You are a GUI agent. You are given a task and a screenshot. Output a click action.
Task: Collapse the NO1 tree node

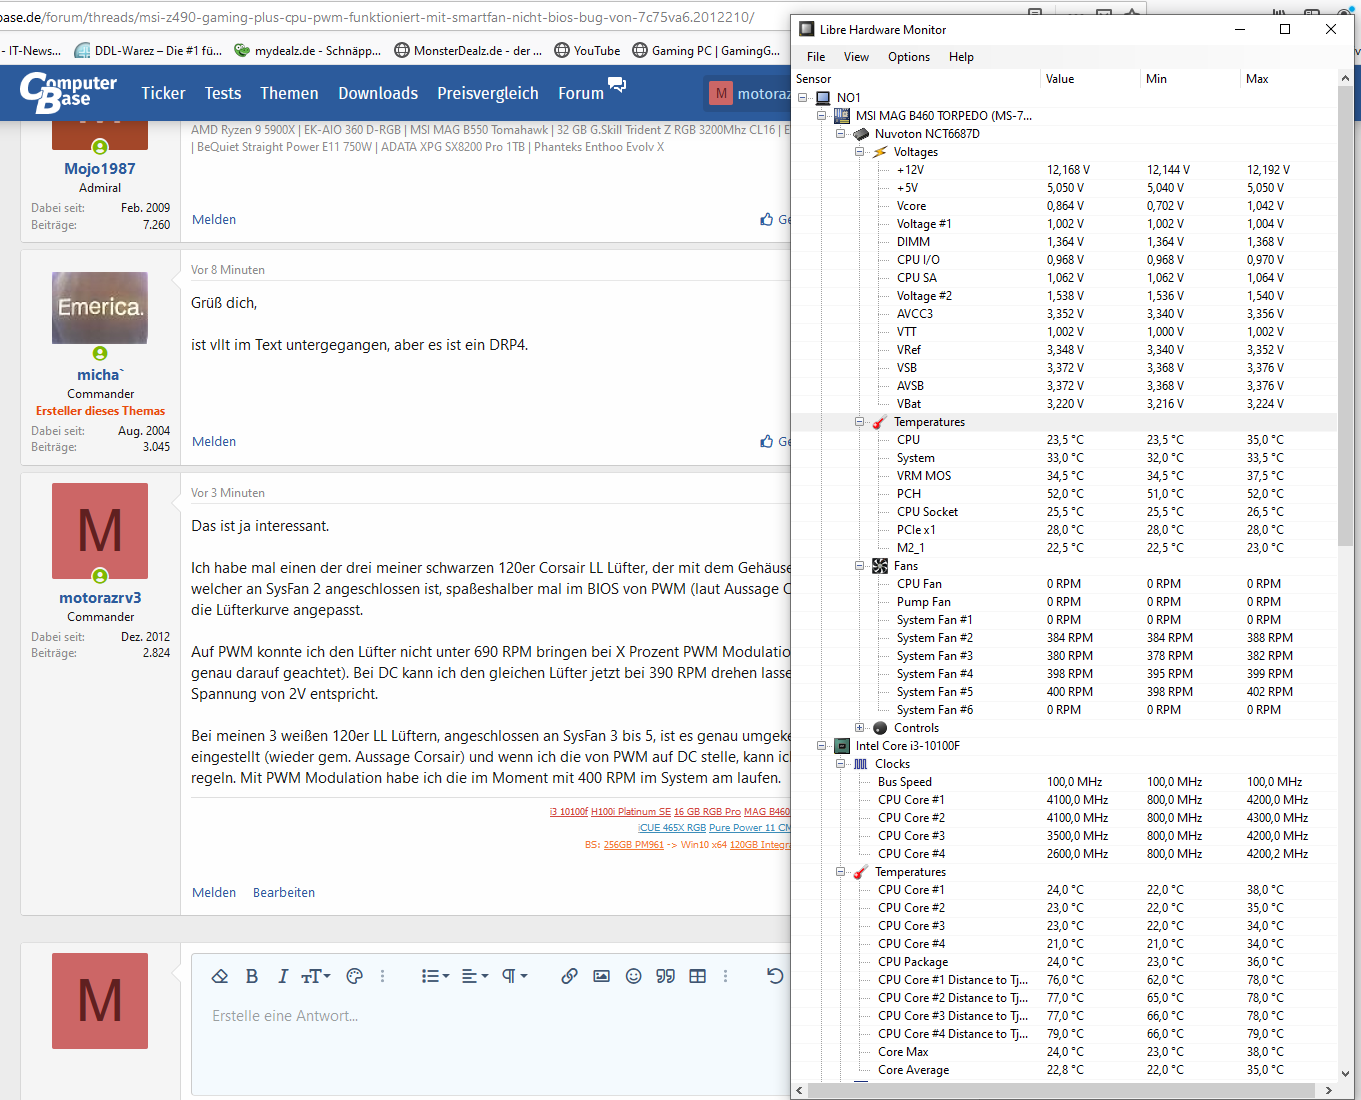803,98
